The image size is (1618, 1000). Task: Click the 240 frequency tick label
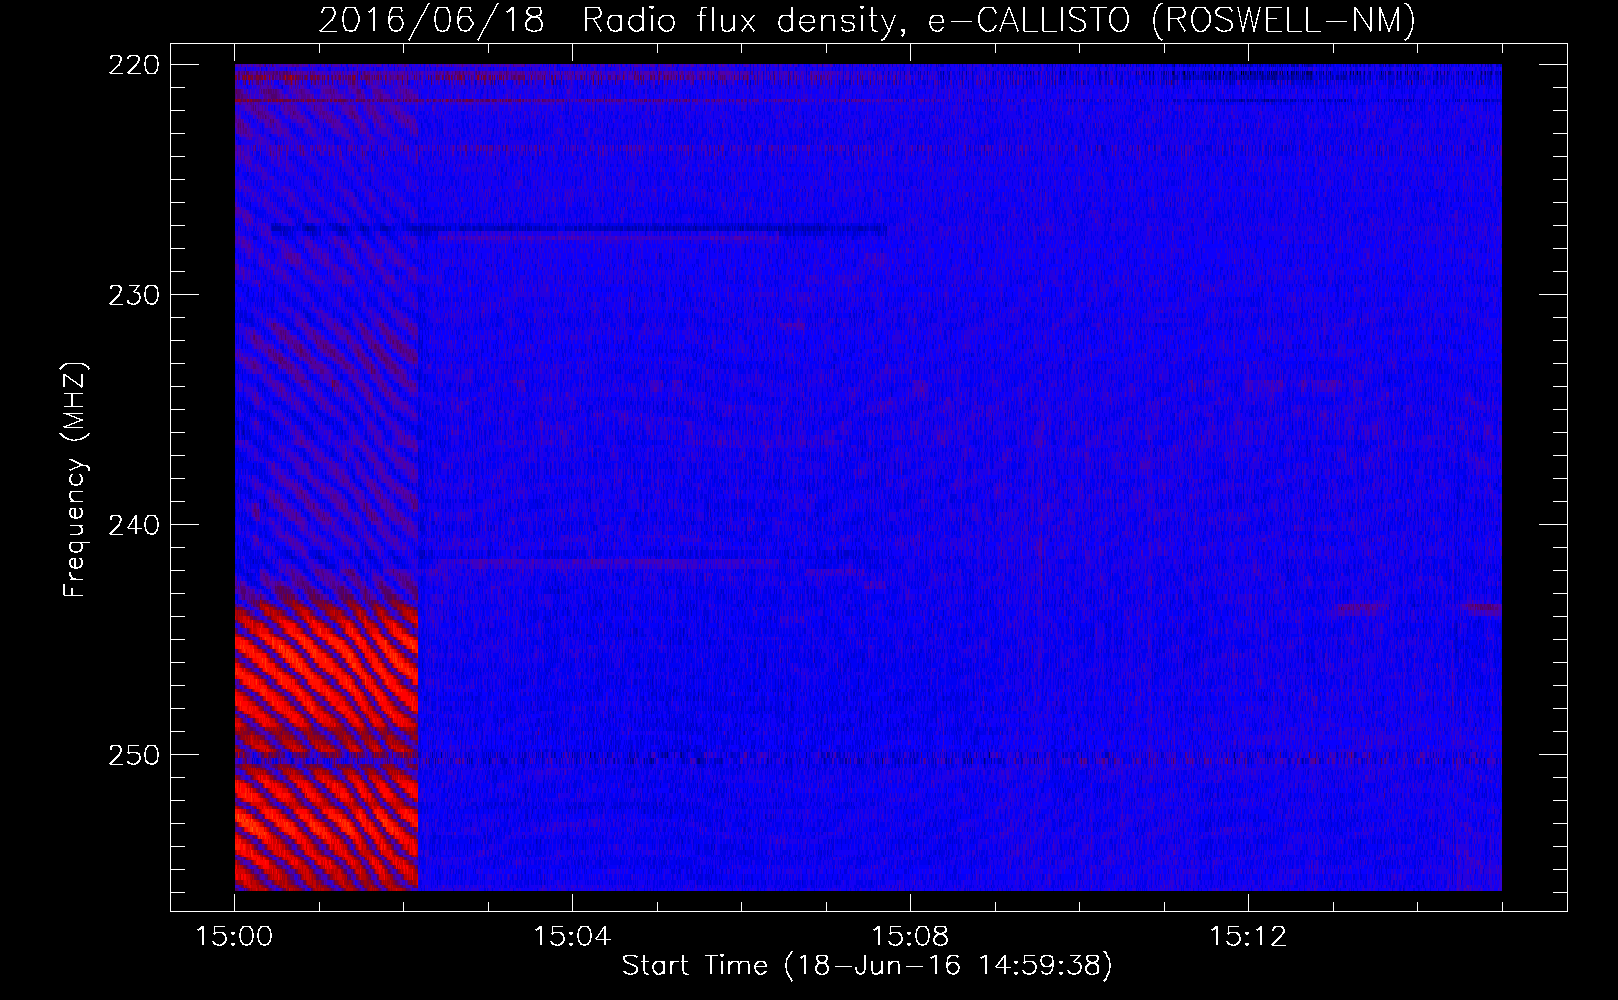[x=133, y=524]
